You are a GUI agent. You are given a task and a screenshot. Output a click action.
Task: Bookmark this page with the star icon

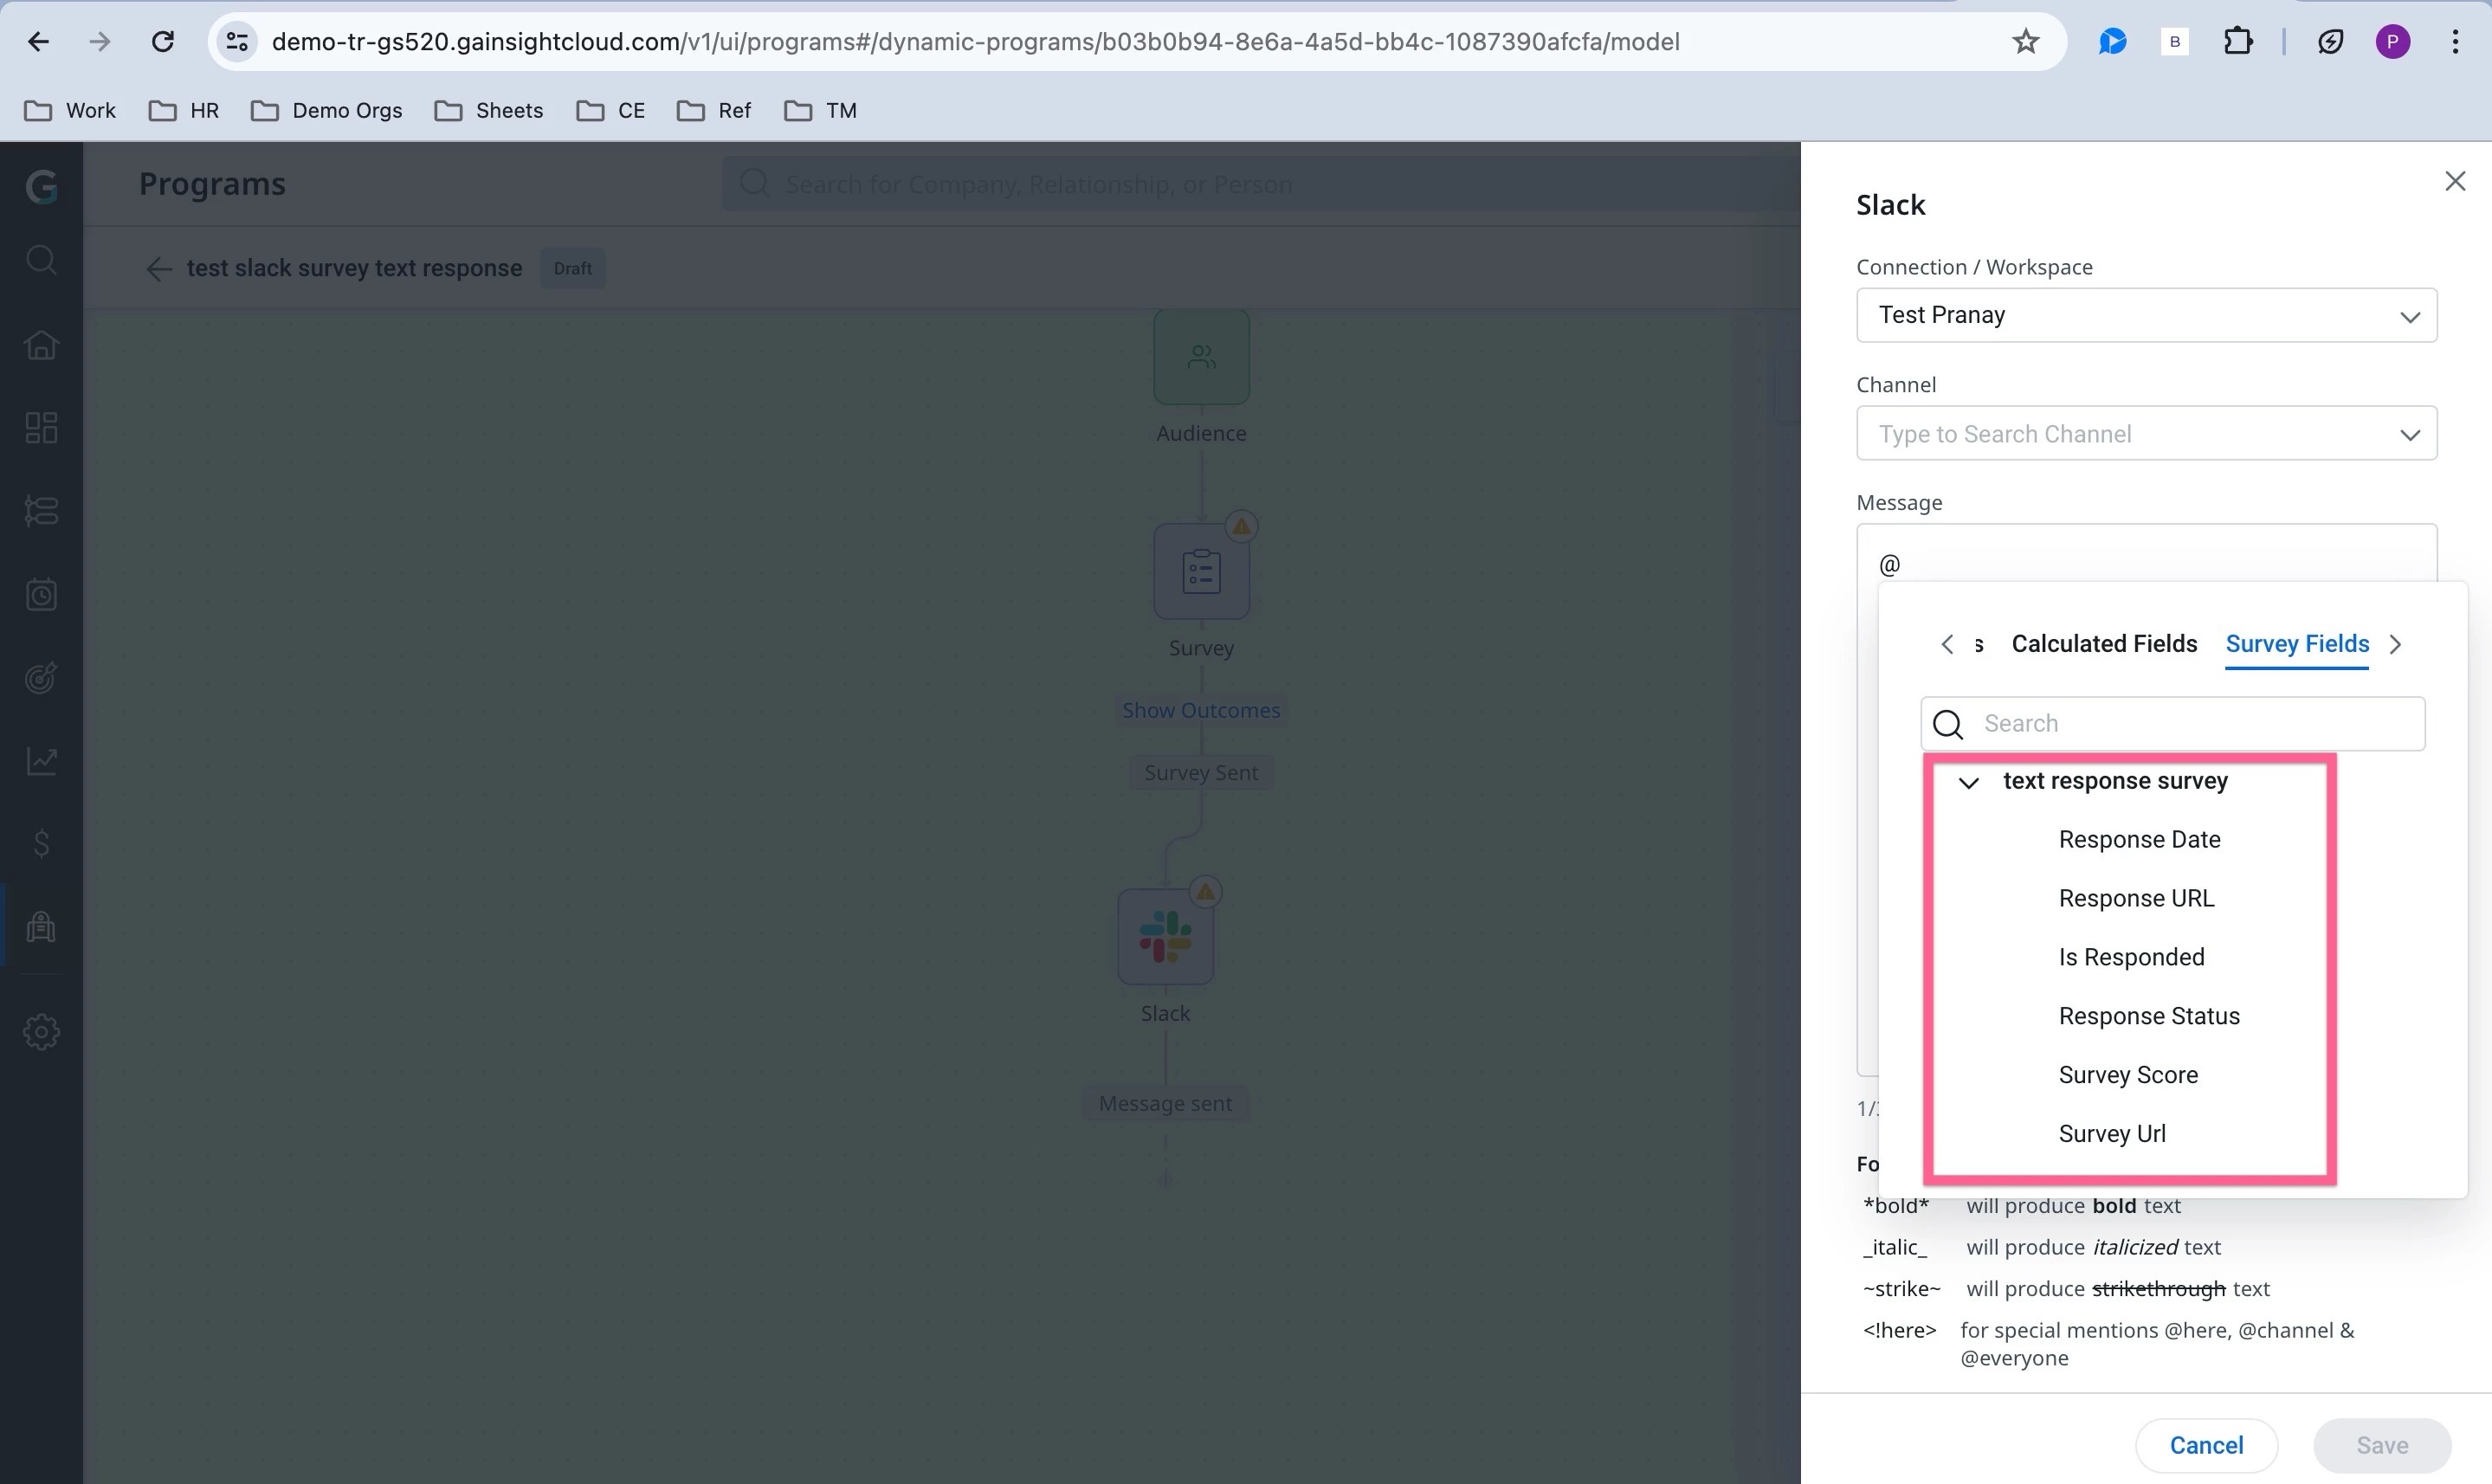tap(2025, 41)
